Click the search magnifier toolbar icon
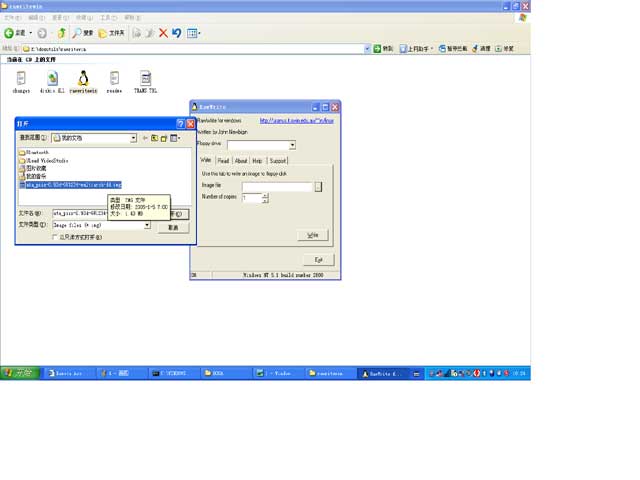Screen dimensions: 640x480 coord(76,33)
